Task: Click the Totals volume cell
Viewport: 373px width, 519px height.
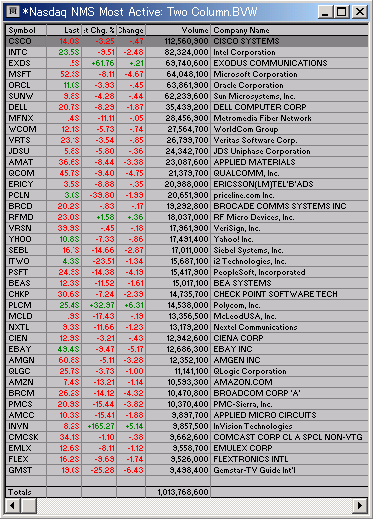Action: pyautogui.click(x=178, y=492)
